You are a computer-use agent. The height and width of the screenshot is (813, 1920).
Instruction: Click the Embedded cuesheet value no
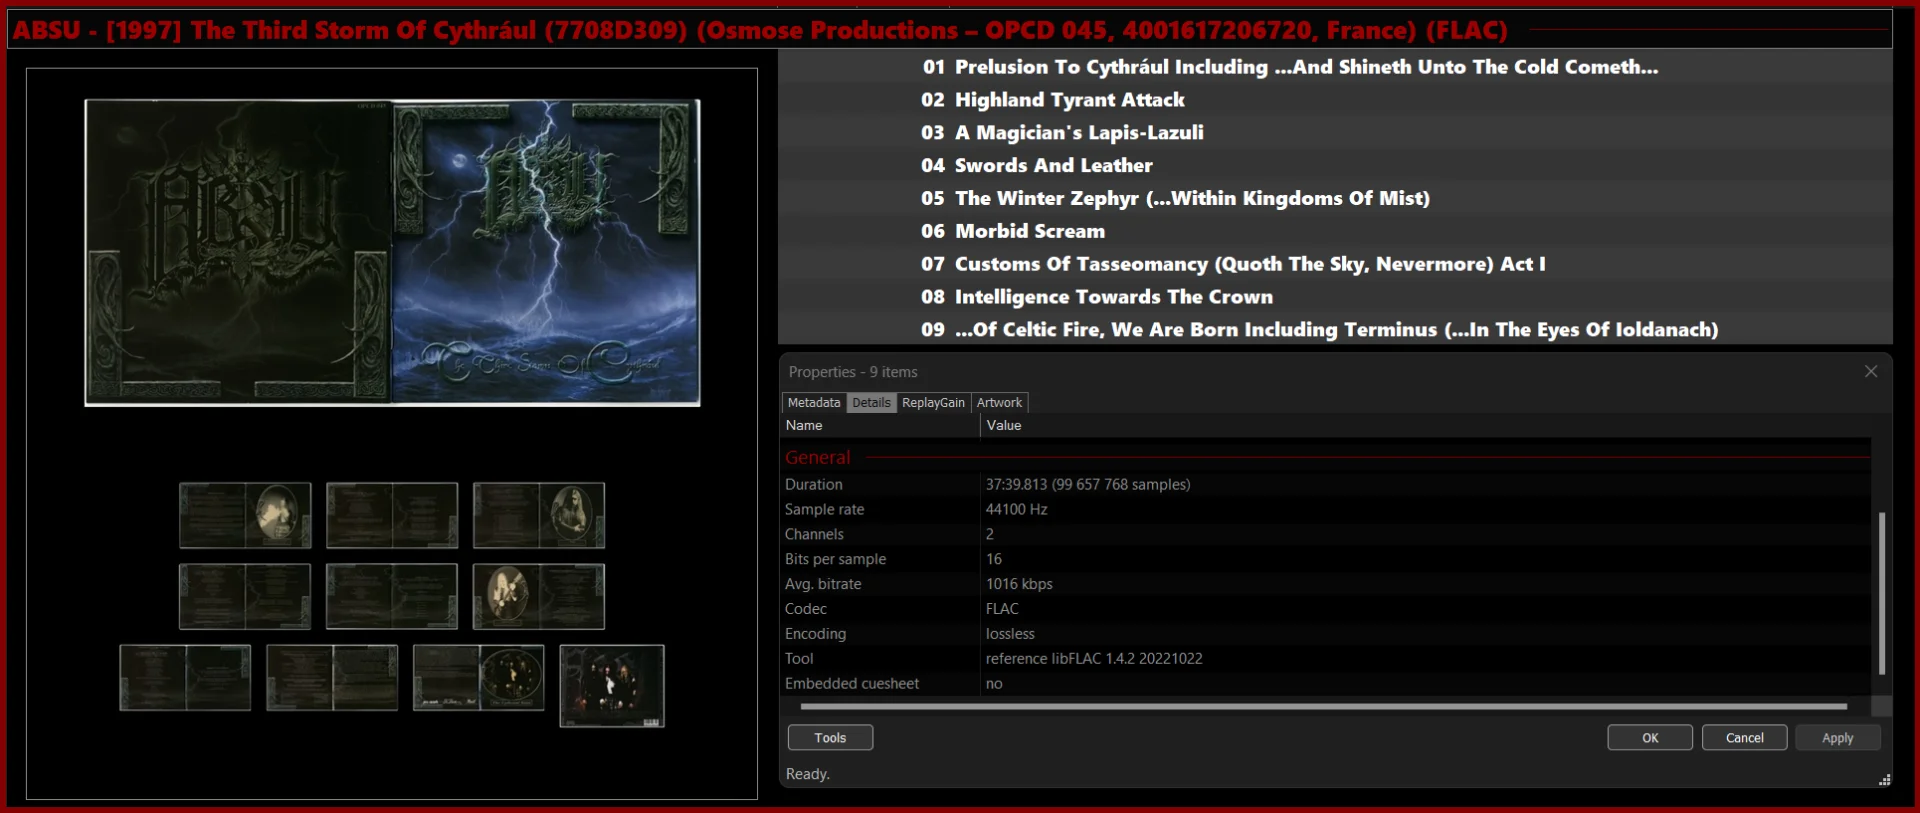994,684
